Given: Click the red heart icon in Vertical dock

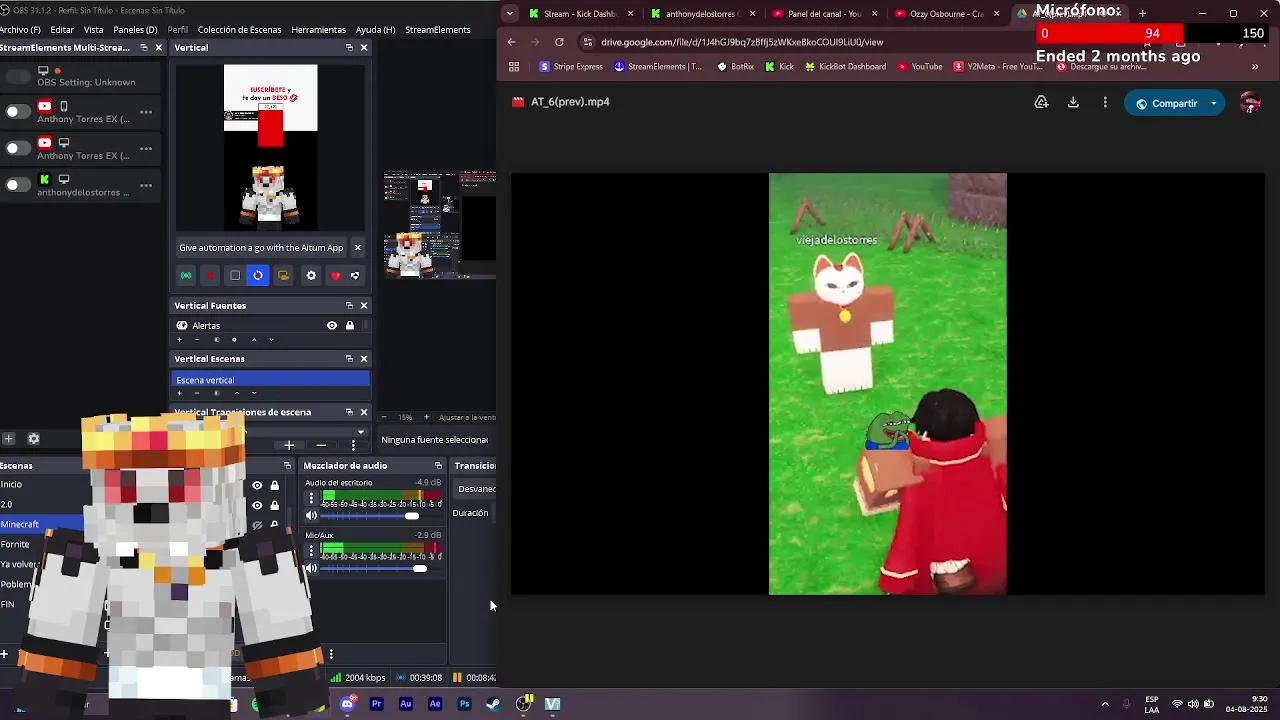Looking at the screenshot, I should click(x=335, y=275).
